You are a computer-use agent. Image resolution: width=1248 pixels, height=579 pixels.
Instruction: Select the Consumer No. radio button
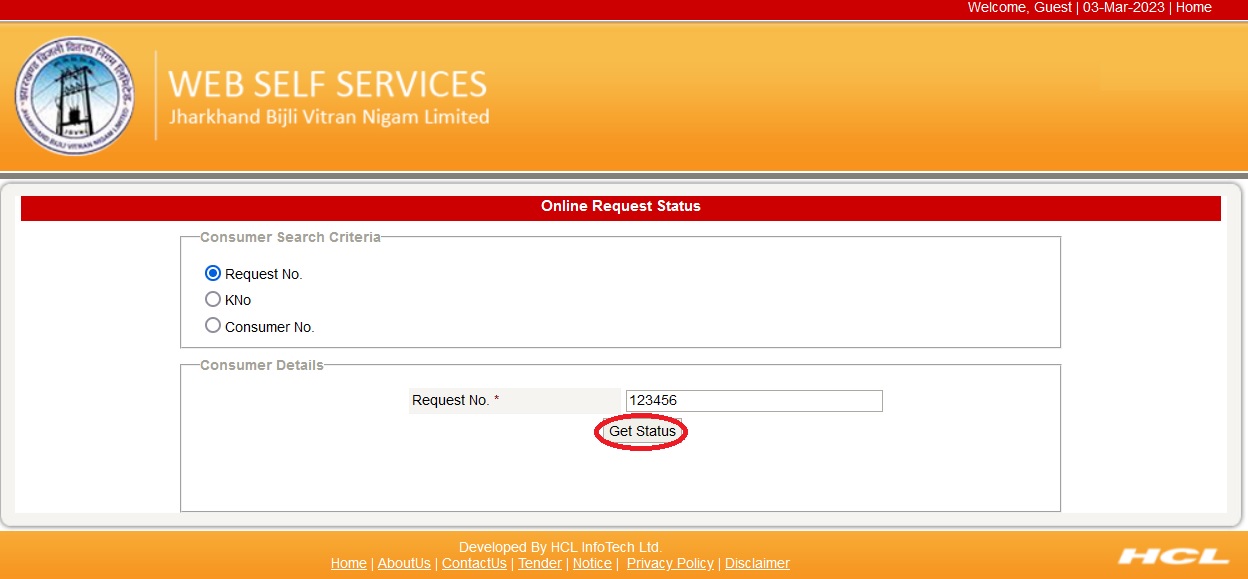click(x=212, y=325)
